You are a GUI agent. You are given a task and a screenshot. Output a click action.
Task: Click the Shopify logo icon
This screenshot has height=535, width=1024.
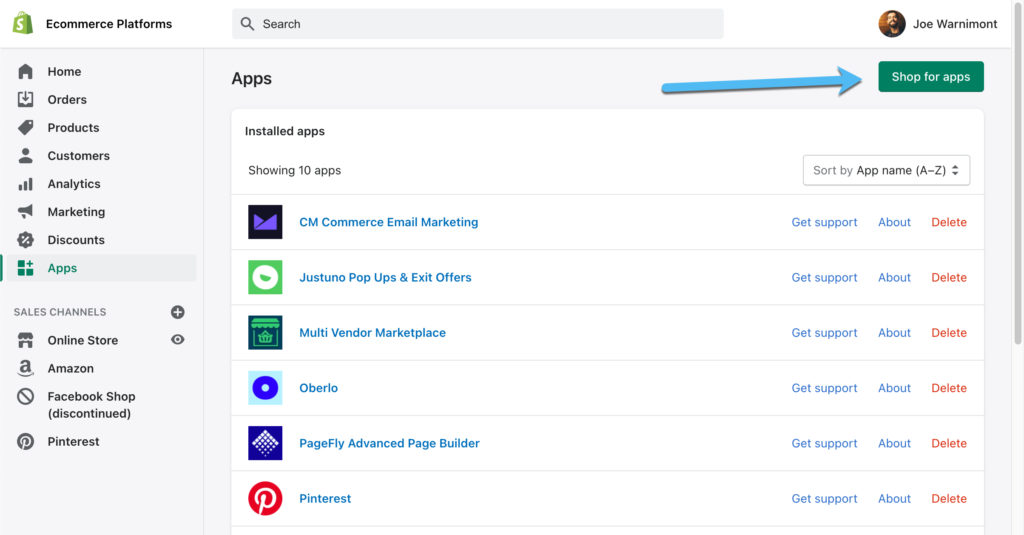23,24
